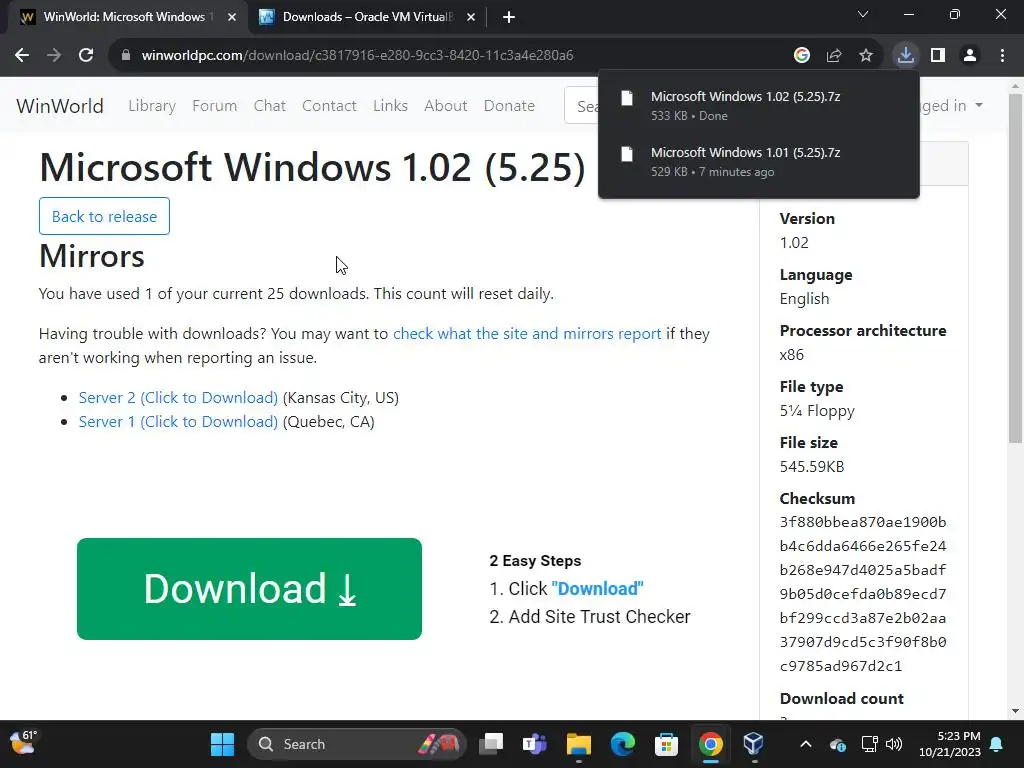
Task: Click the scrollbar down arrow
Action: [1015, 711]
